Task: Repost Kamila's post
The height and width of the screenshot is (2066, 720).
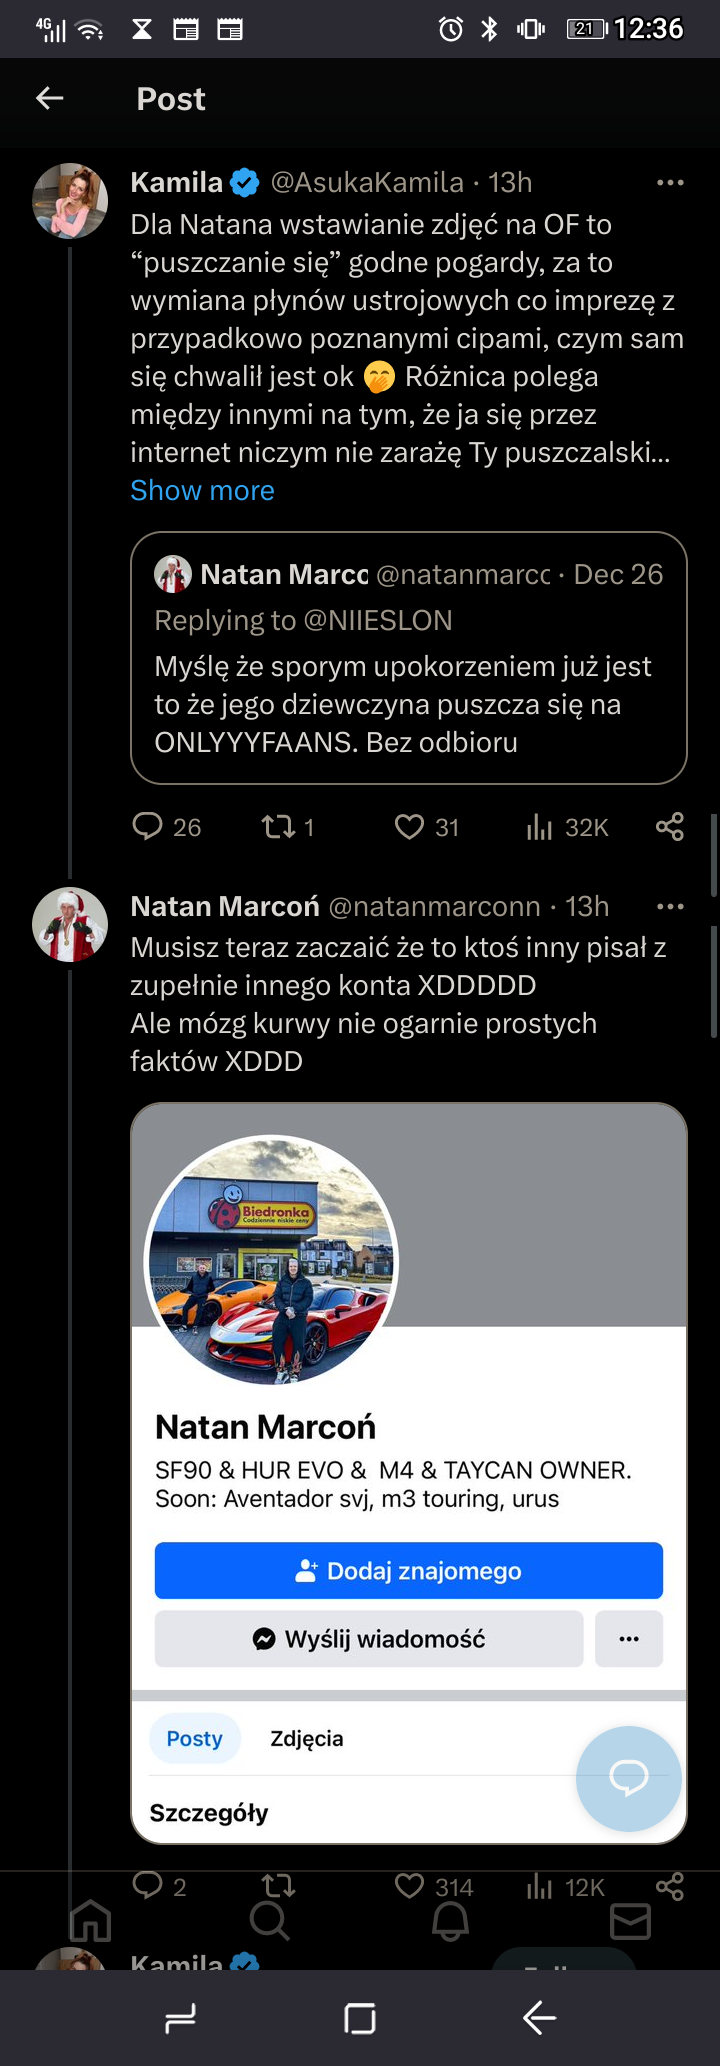Action: pos(278,827)
